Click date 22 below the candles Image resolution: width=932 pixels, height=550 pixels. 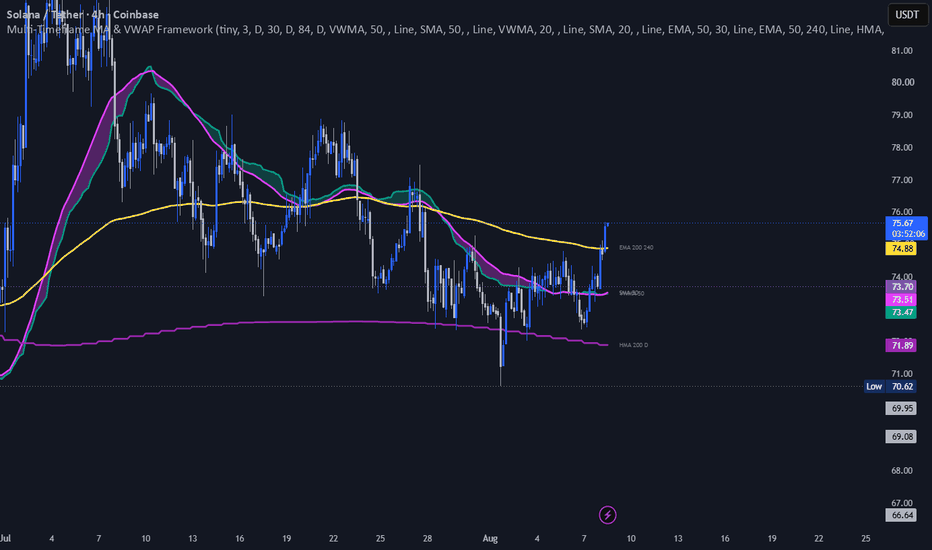pyautogui.click(x=333, y=539)
